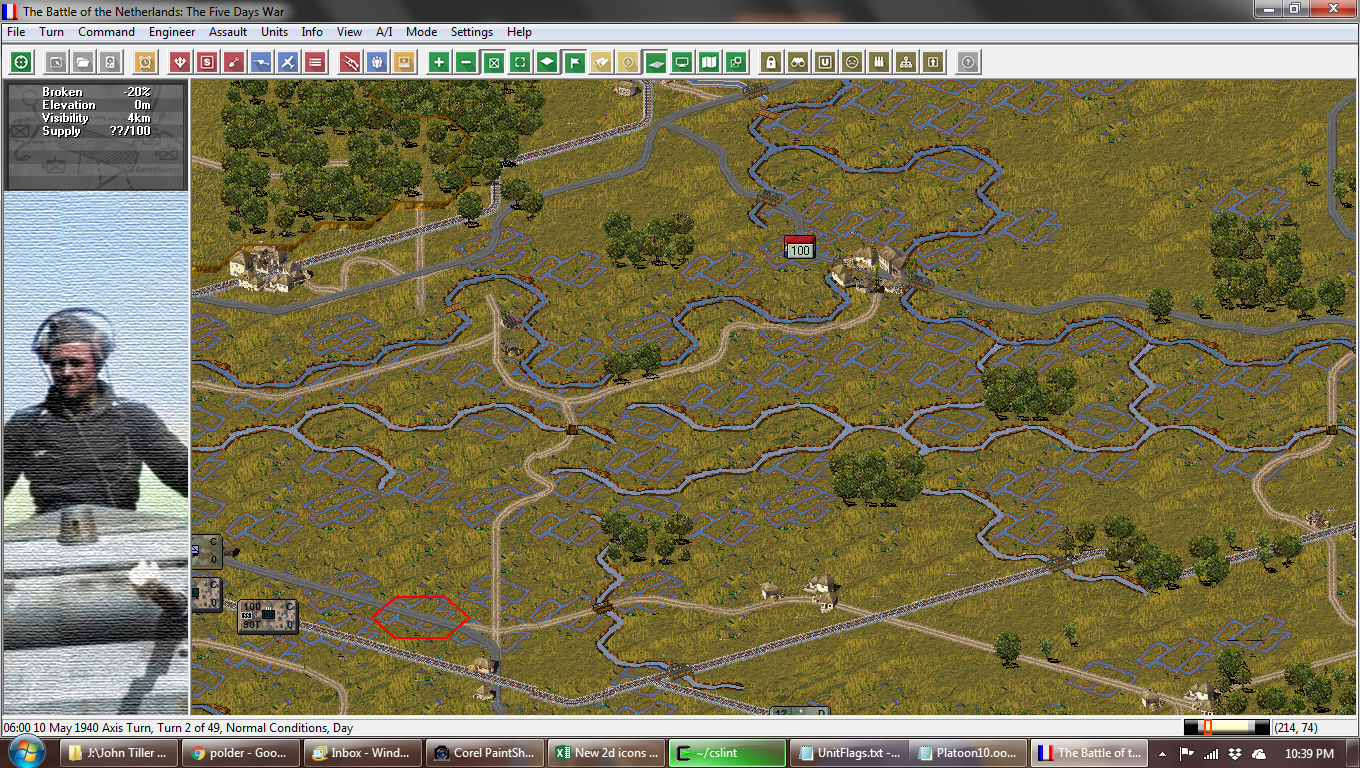
Task: Click the olive up-arrow box icon
Action: (933, 62)
